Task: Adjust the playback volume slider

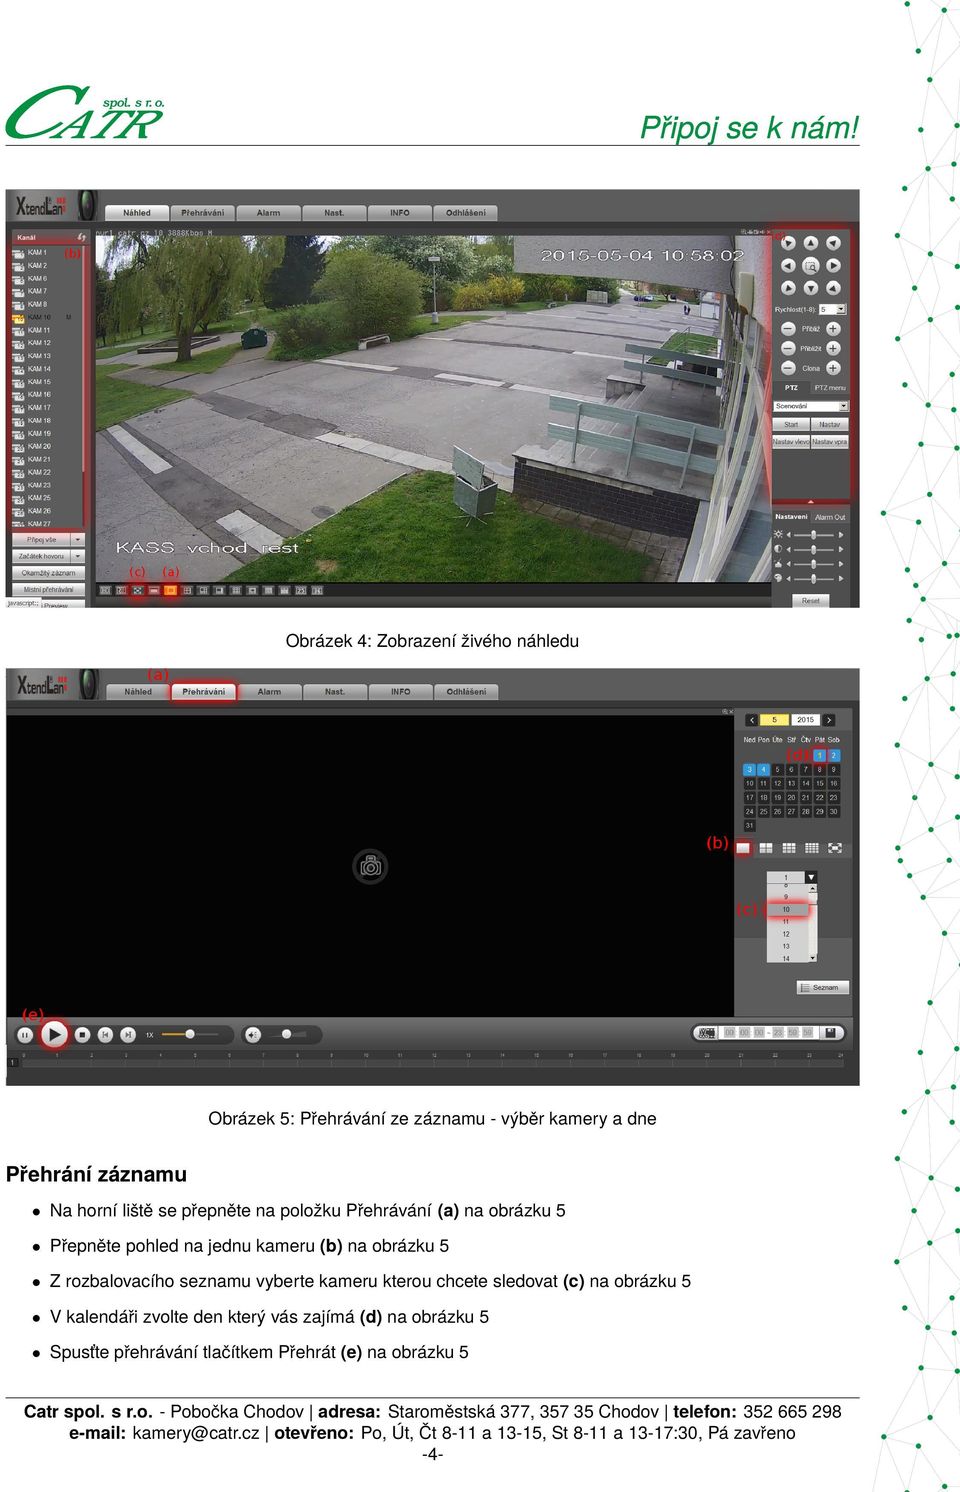Action: tap(288, 1034)
